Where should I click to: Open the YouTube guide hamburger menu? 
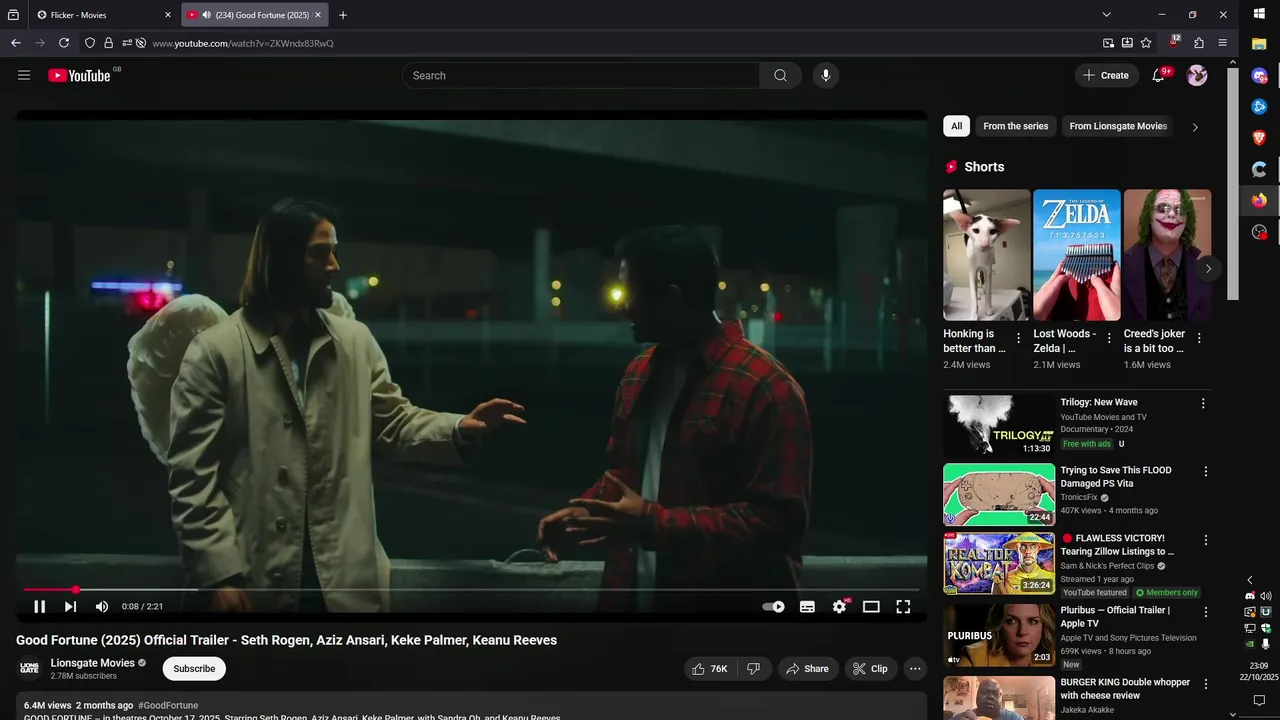pyautogui.click(x=24, y=75)
